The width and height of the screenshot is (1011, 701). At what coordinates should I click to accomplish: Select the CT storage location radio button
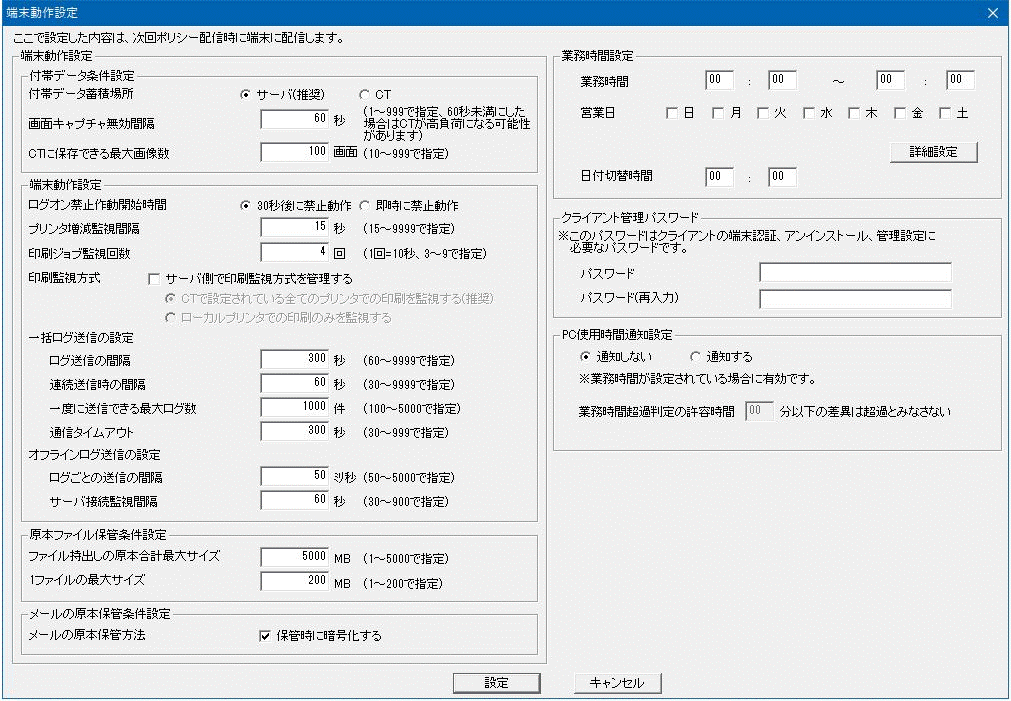364,95
